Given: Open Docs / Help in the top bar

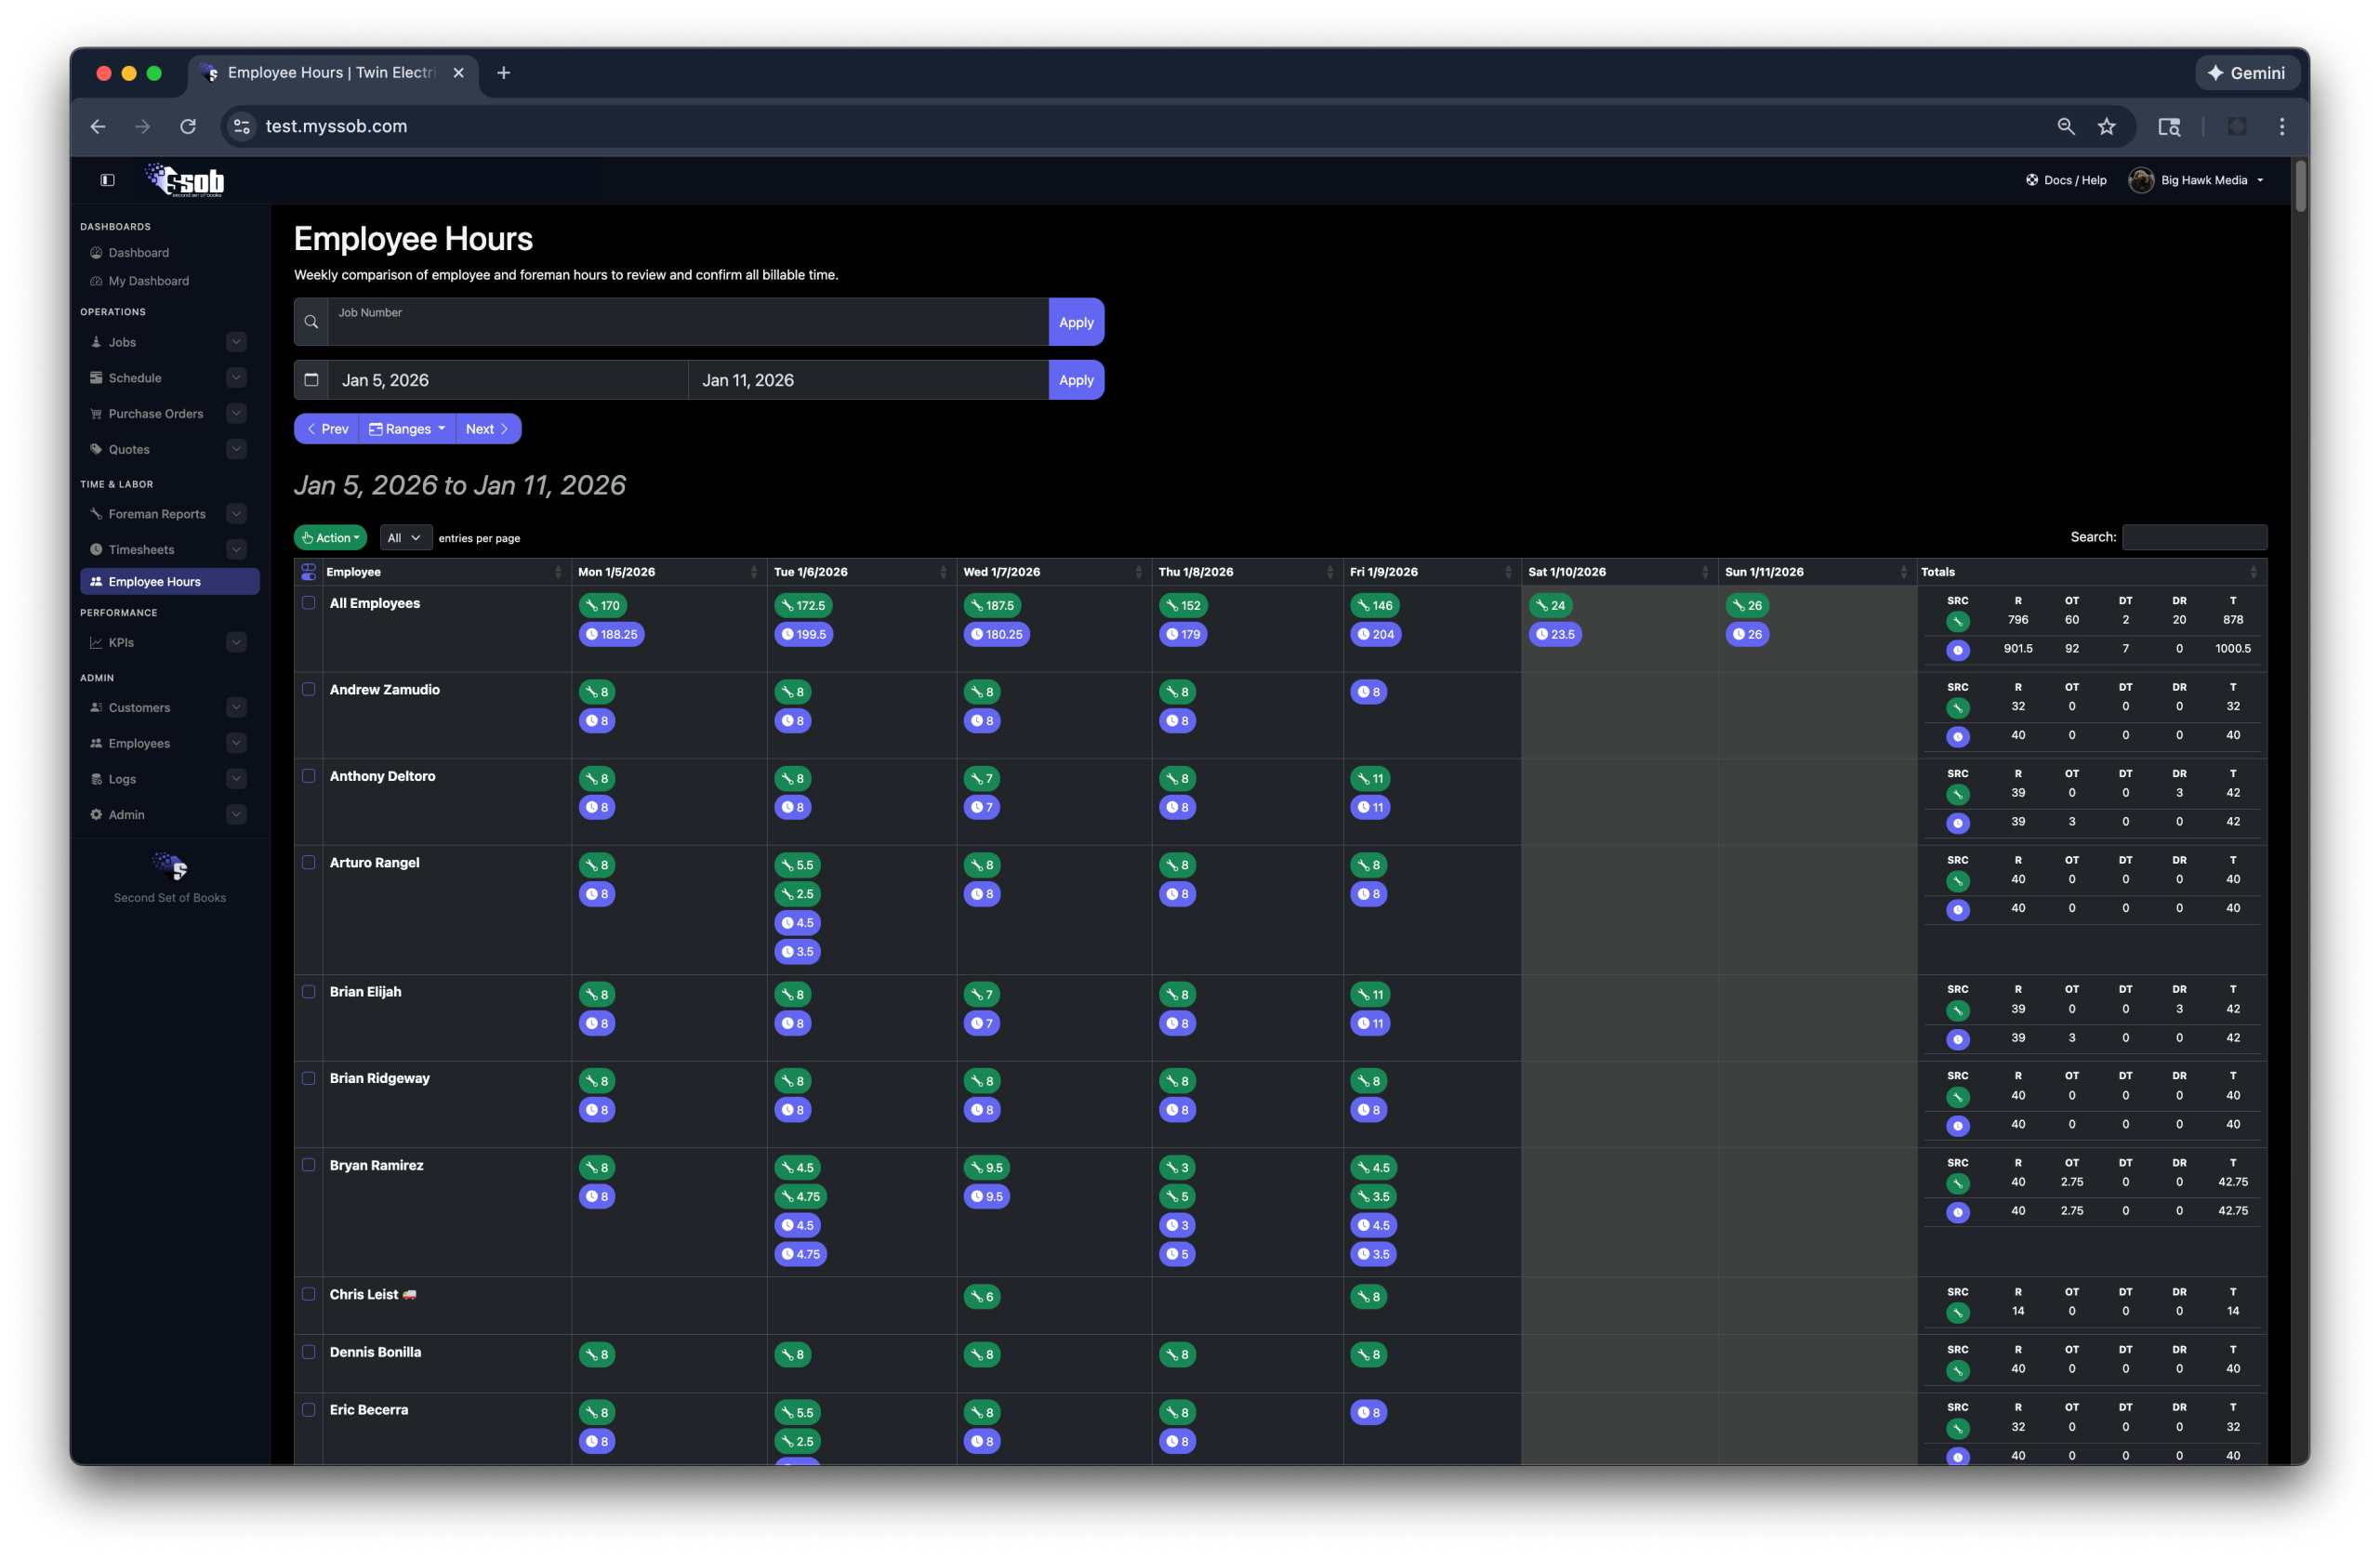Looking at the screenshot, I should pyautogui.click(x=2066, y=180).
